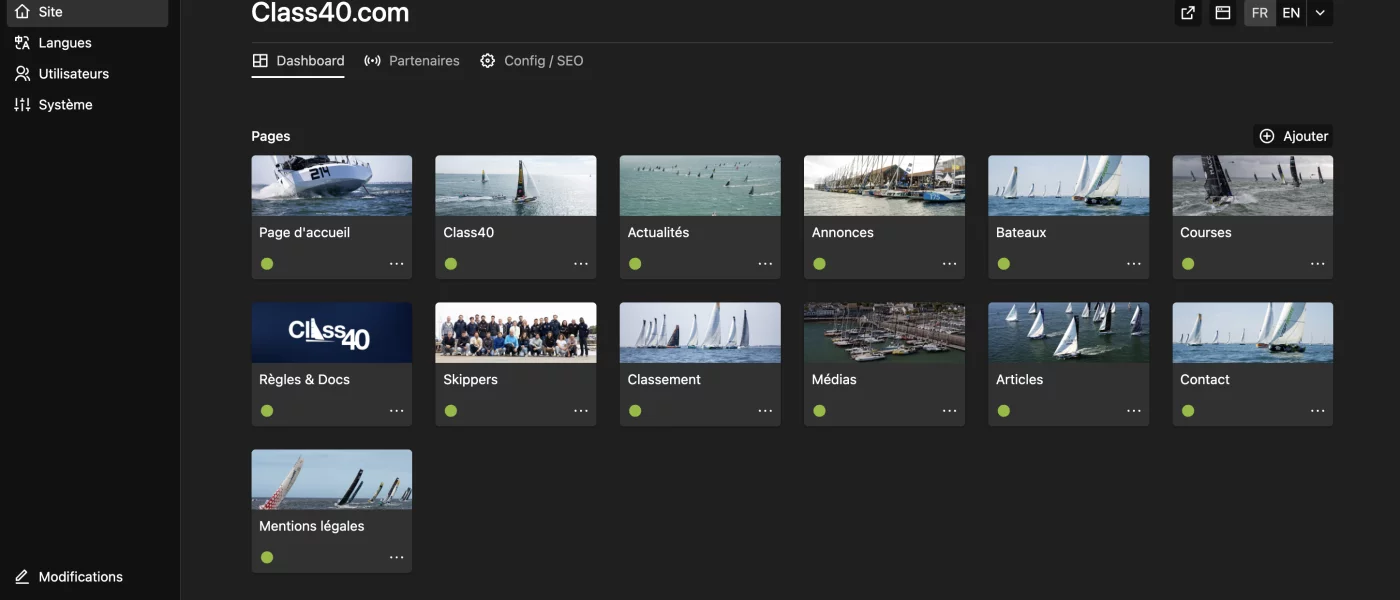The image size is (1400, 600).
Task: Open the Annonces page thumbnail
Action: [884, 185]
